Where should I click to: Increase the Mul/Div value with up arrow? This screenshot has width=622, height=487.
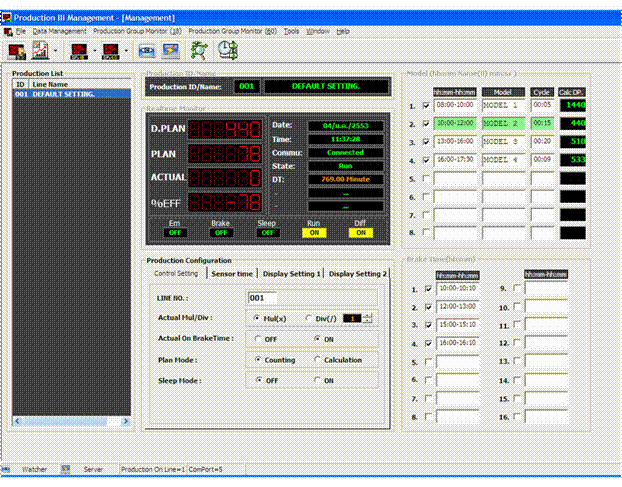click(367, 315)
